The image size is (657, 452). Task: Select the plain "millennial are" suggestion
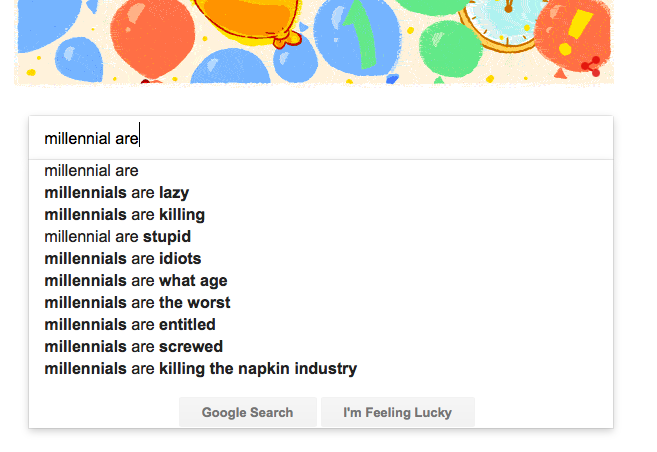coord(92,171)
